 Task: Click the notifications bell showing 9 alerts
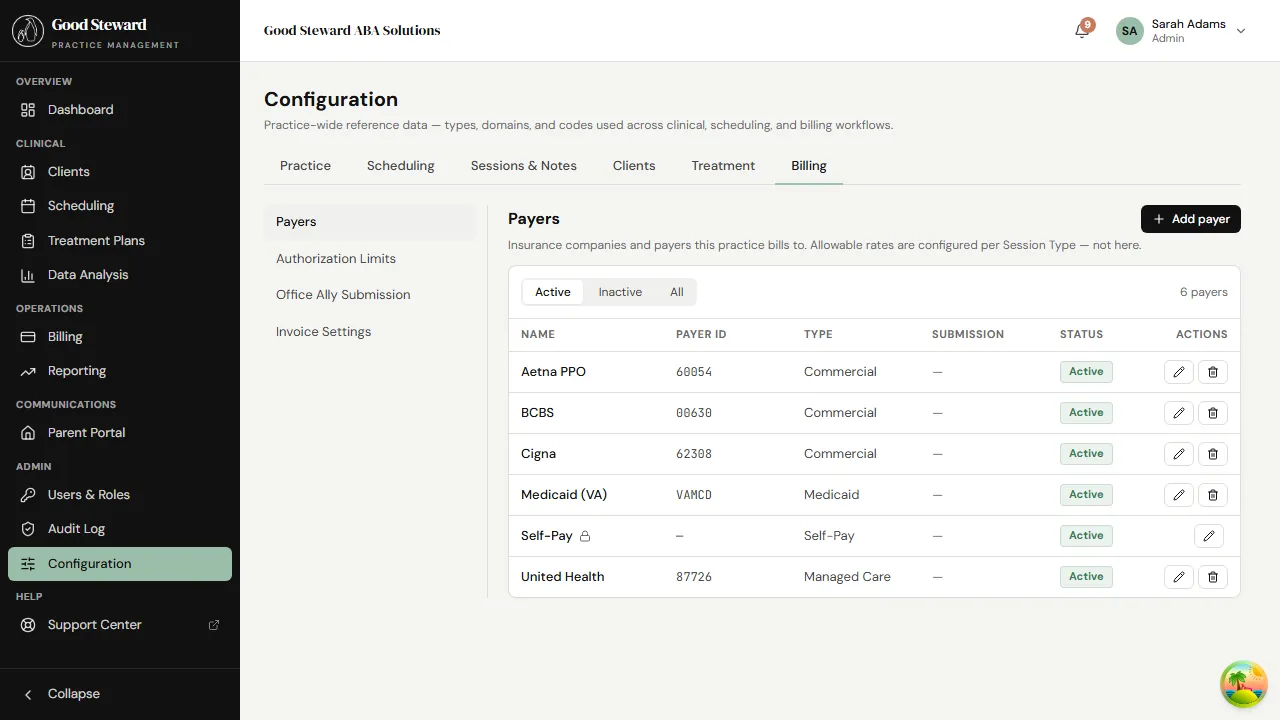1080,31
